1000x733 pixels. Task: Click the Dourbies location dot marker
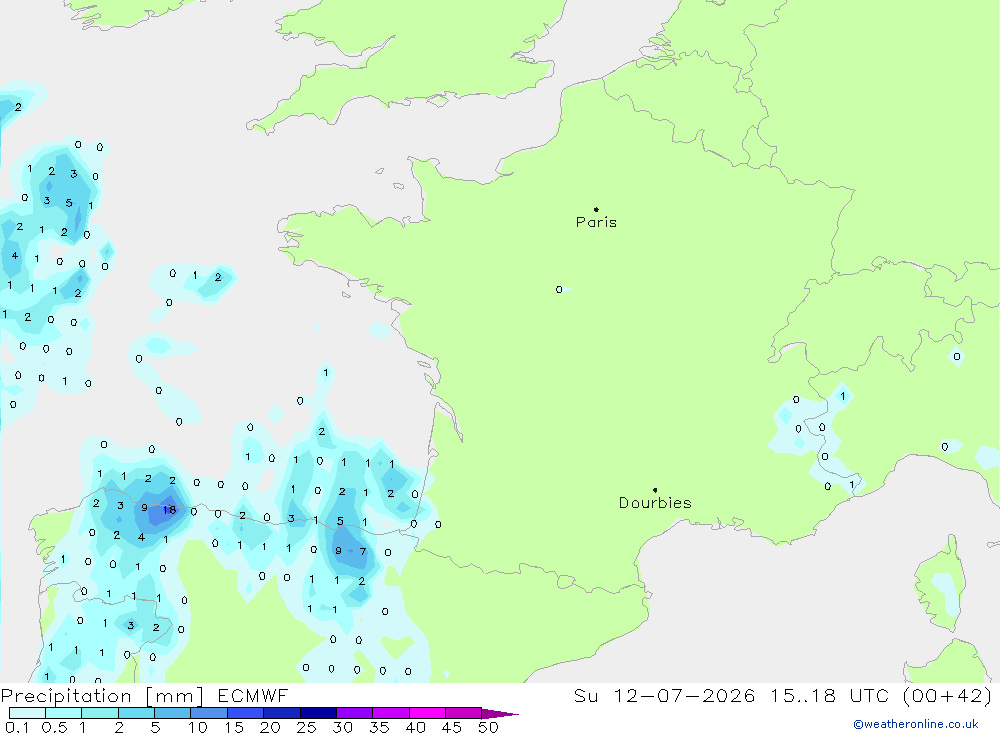click(x=655, y=490)
